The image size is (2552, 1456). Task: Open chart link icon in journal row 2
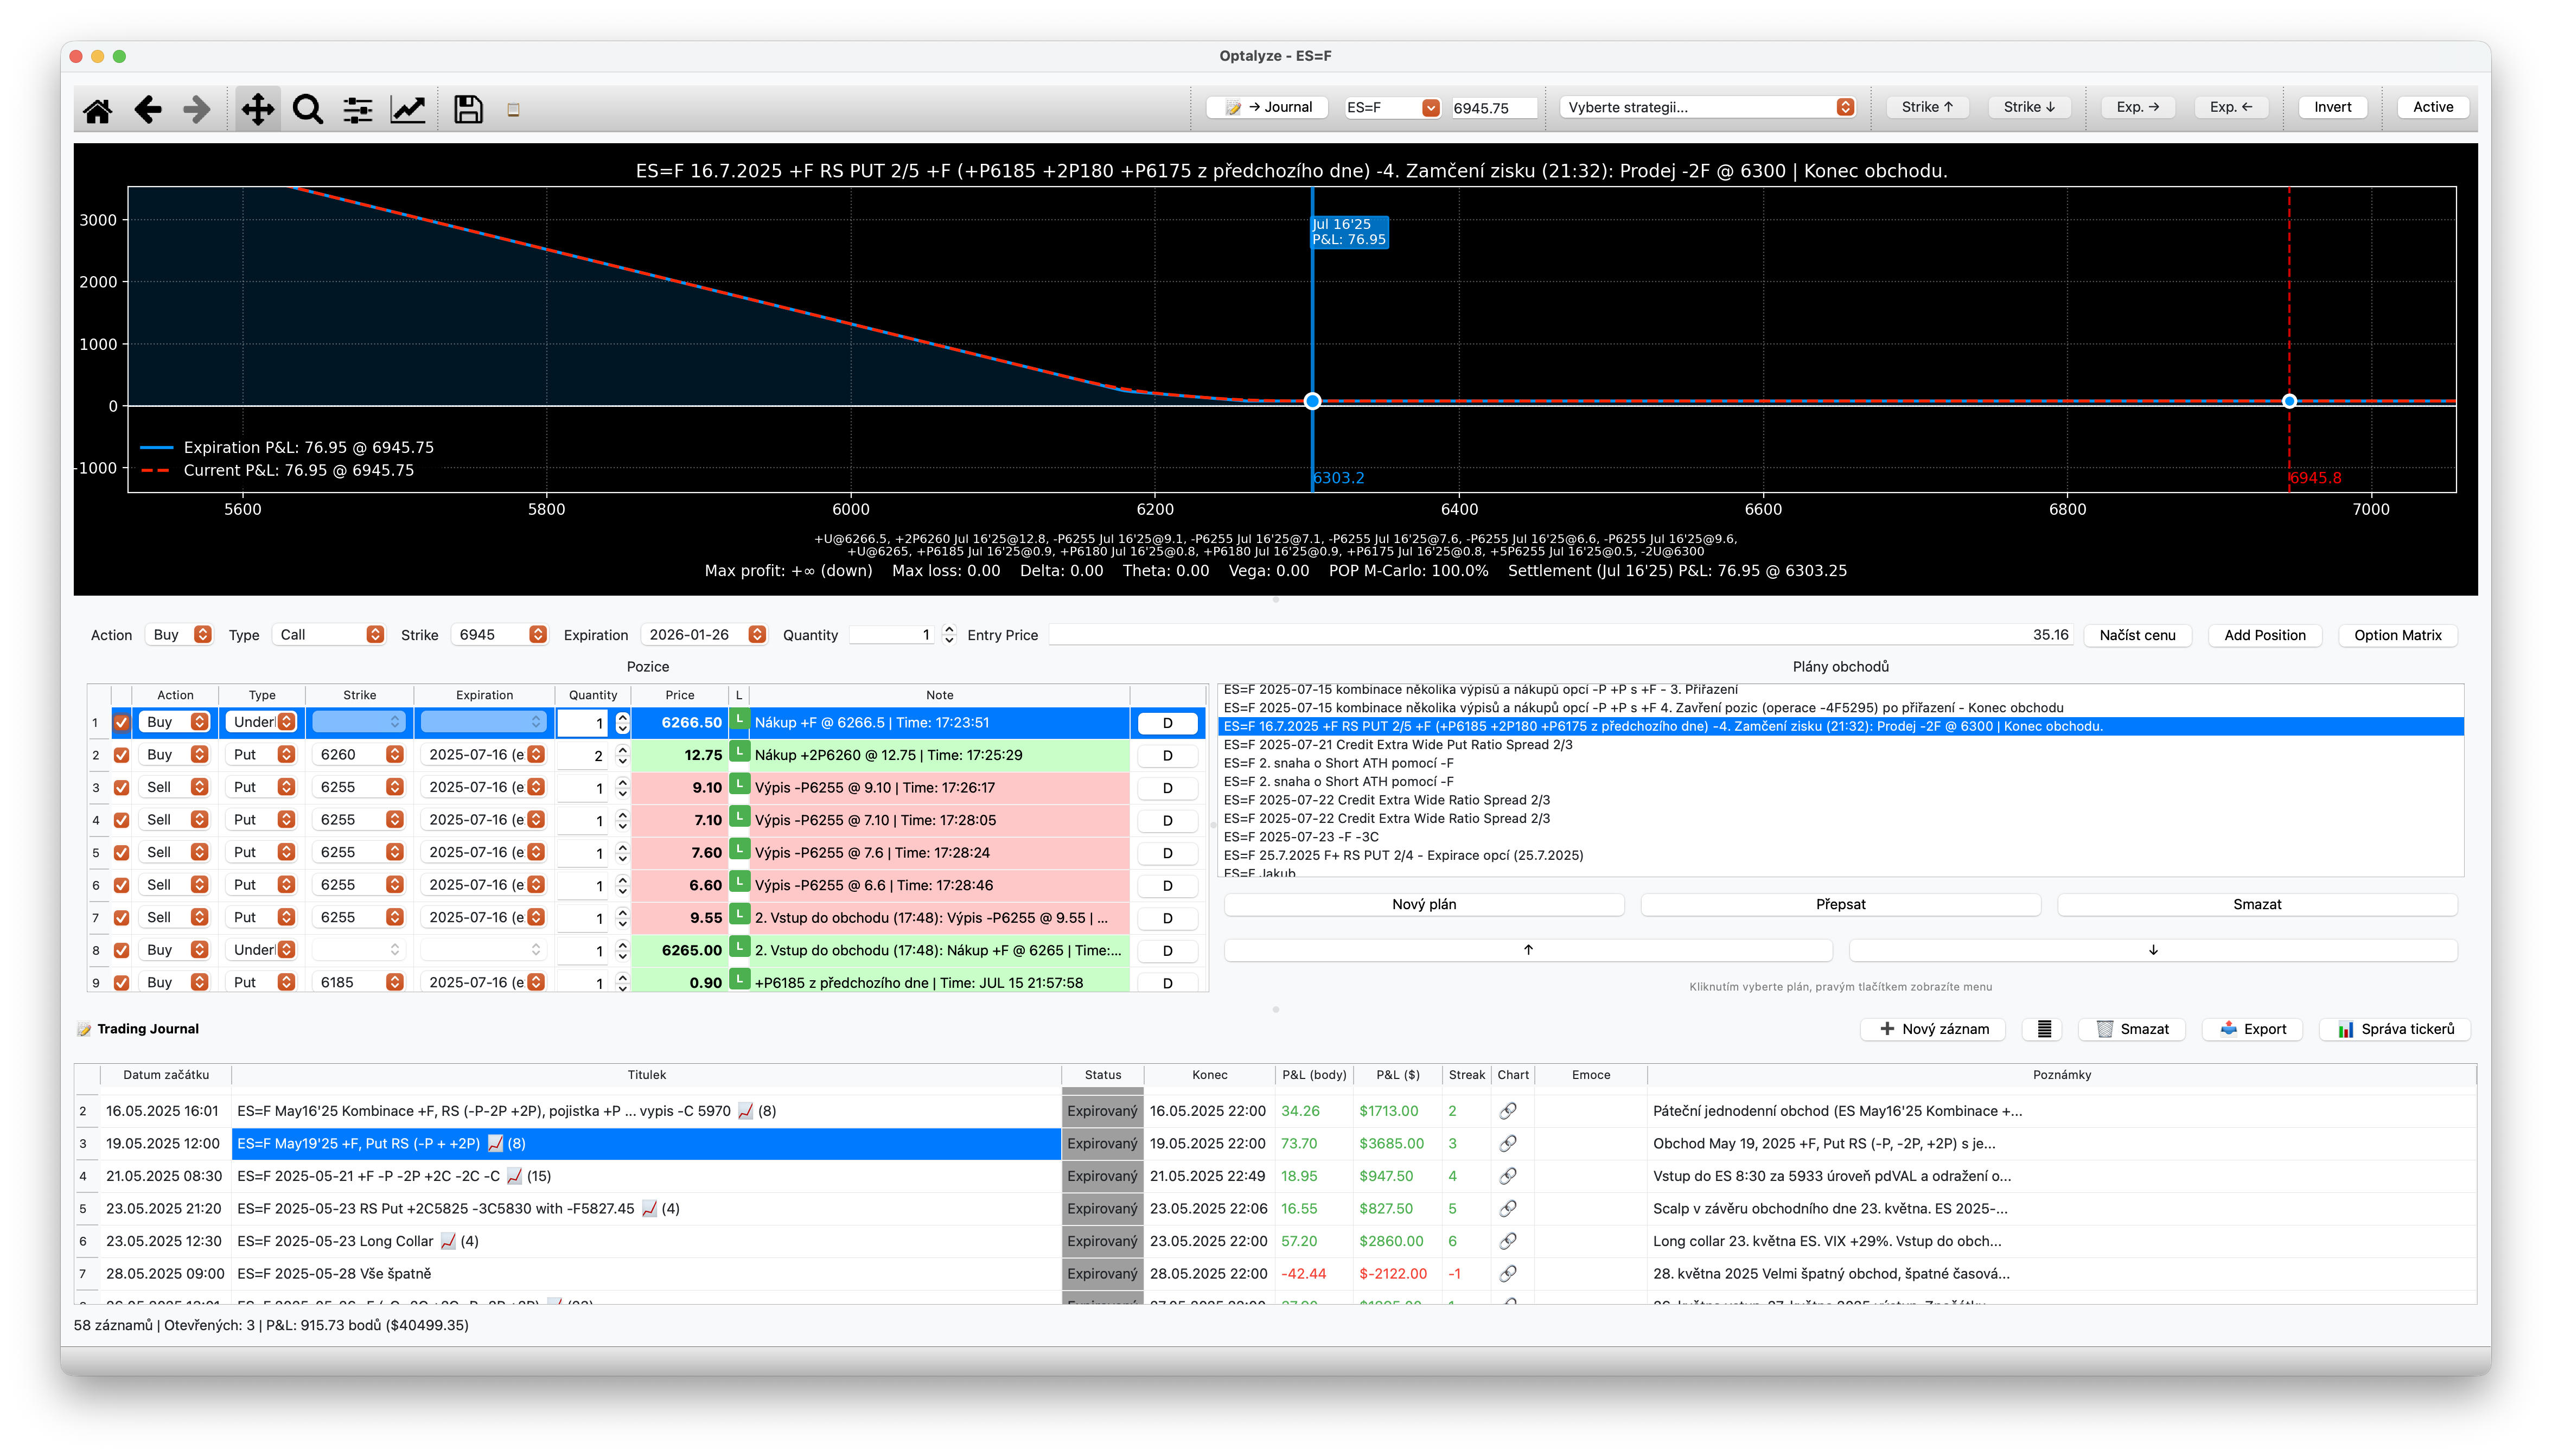[1508, 1111]
